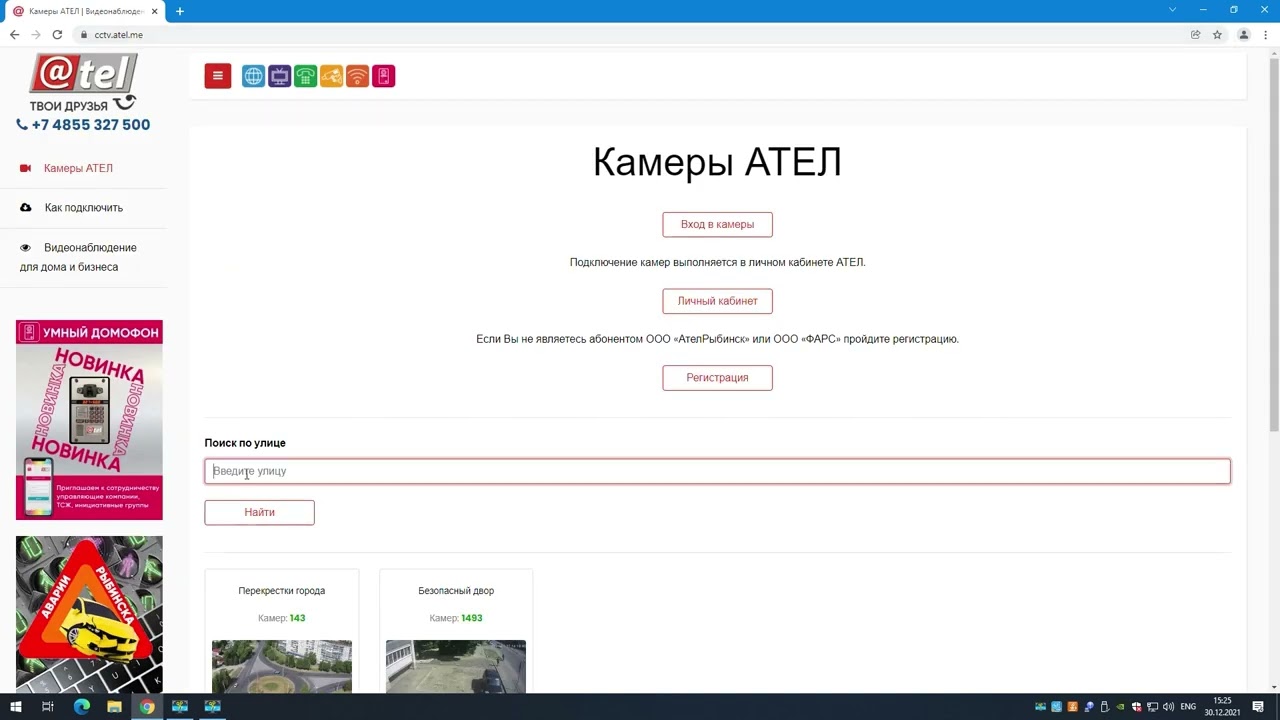The height and width of the screenshot is (720, 1280).
Task: Open Видеонаблюдение для дома и бизнеса
Action: point(78,257)
